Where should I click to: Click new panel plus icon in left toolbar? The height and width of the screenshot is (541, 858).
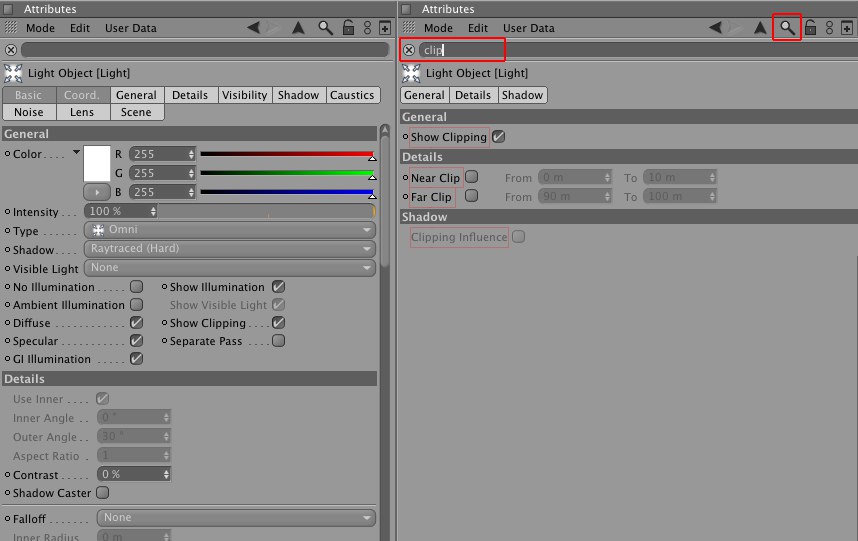pos(385,28)
